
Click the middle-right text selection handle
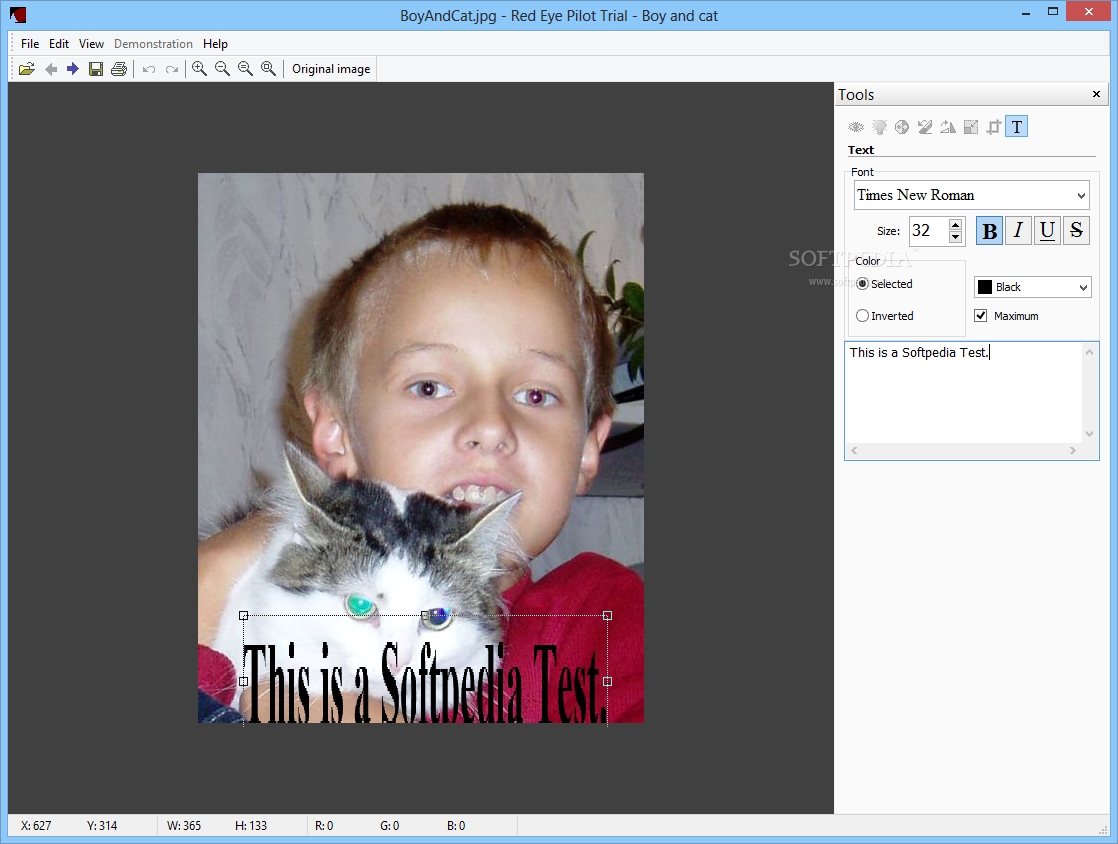coord(607,681)
